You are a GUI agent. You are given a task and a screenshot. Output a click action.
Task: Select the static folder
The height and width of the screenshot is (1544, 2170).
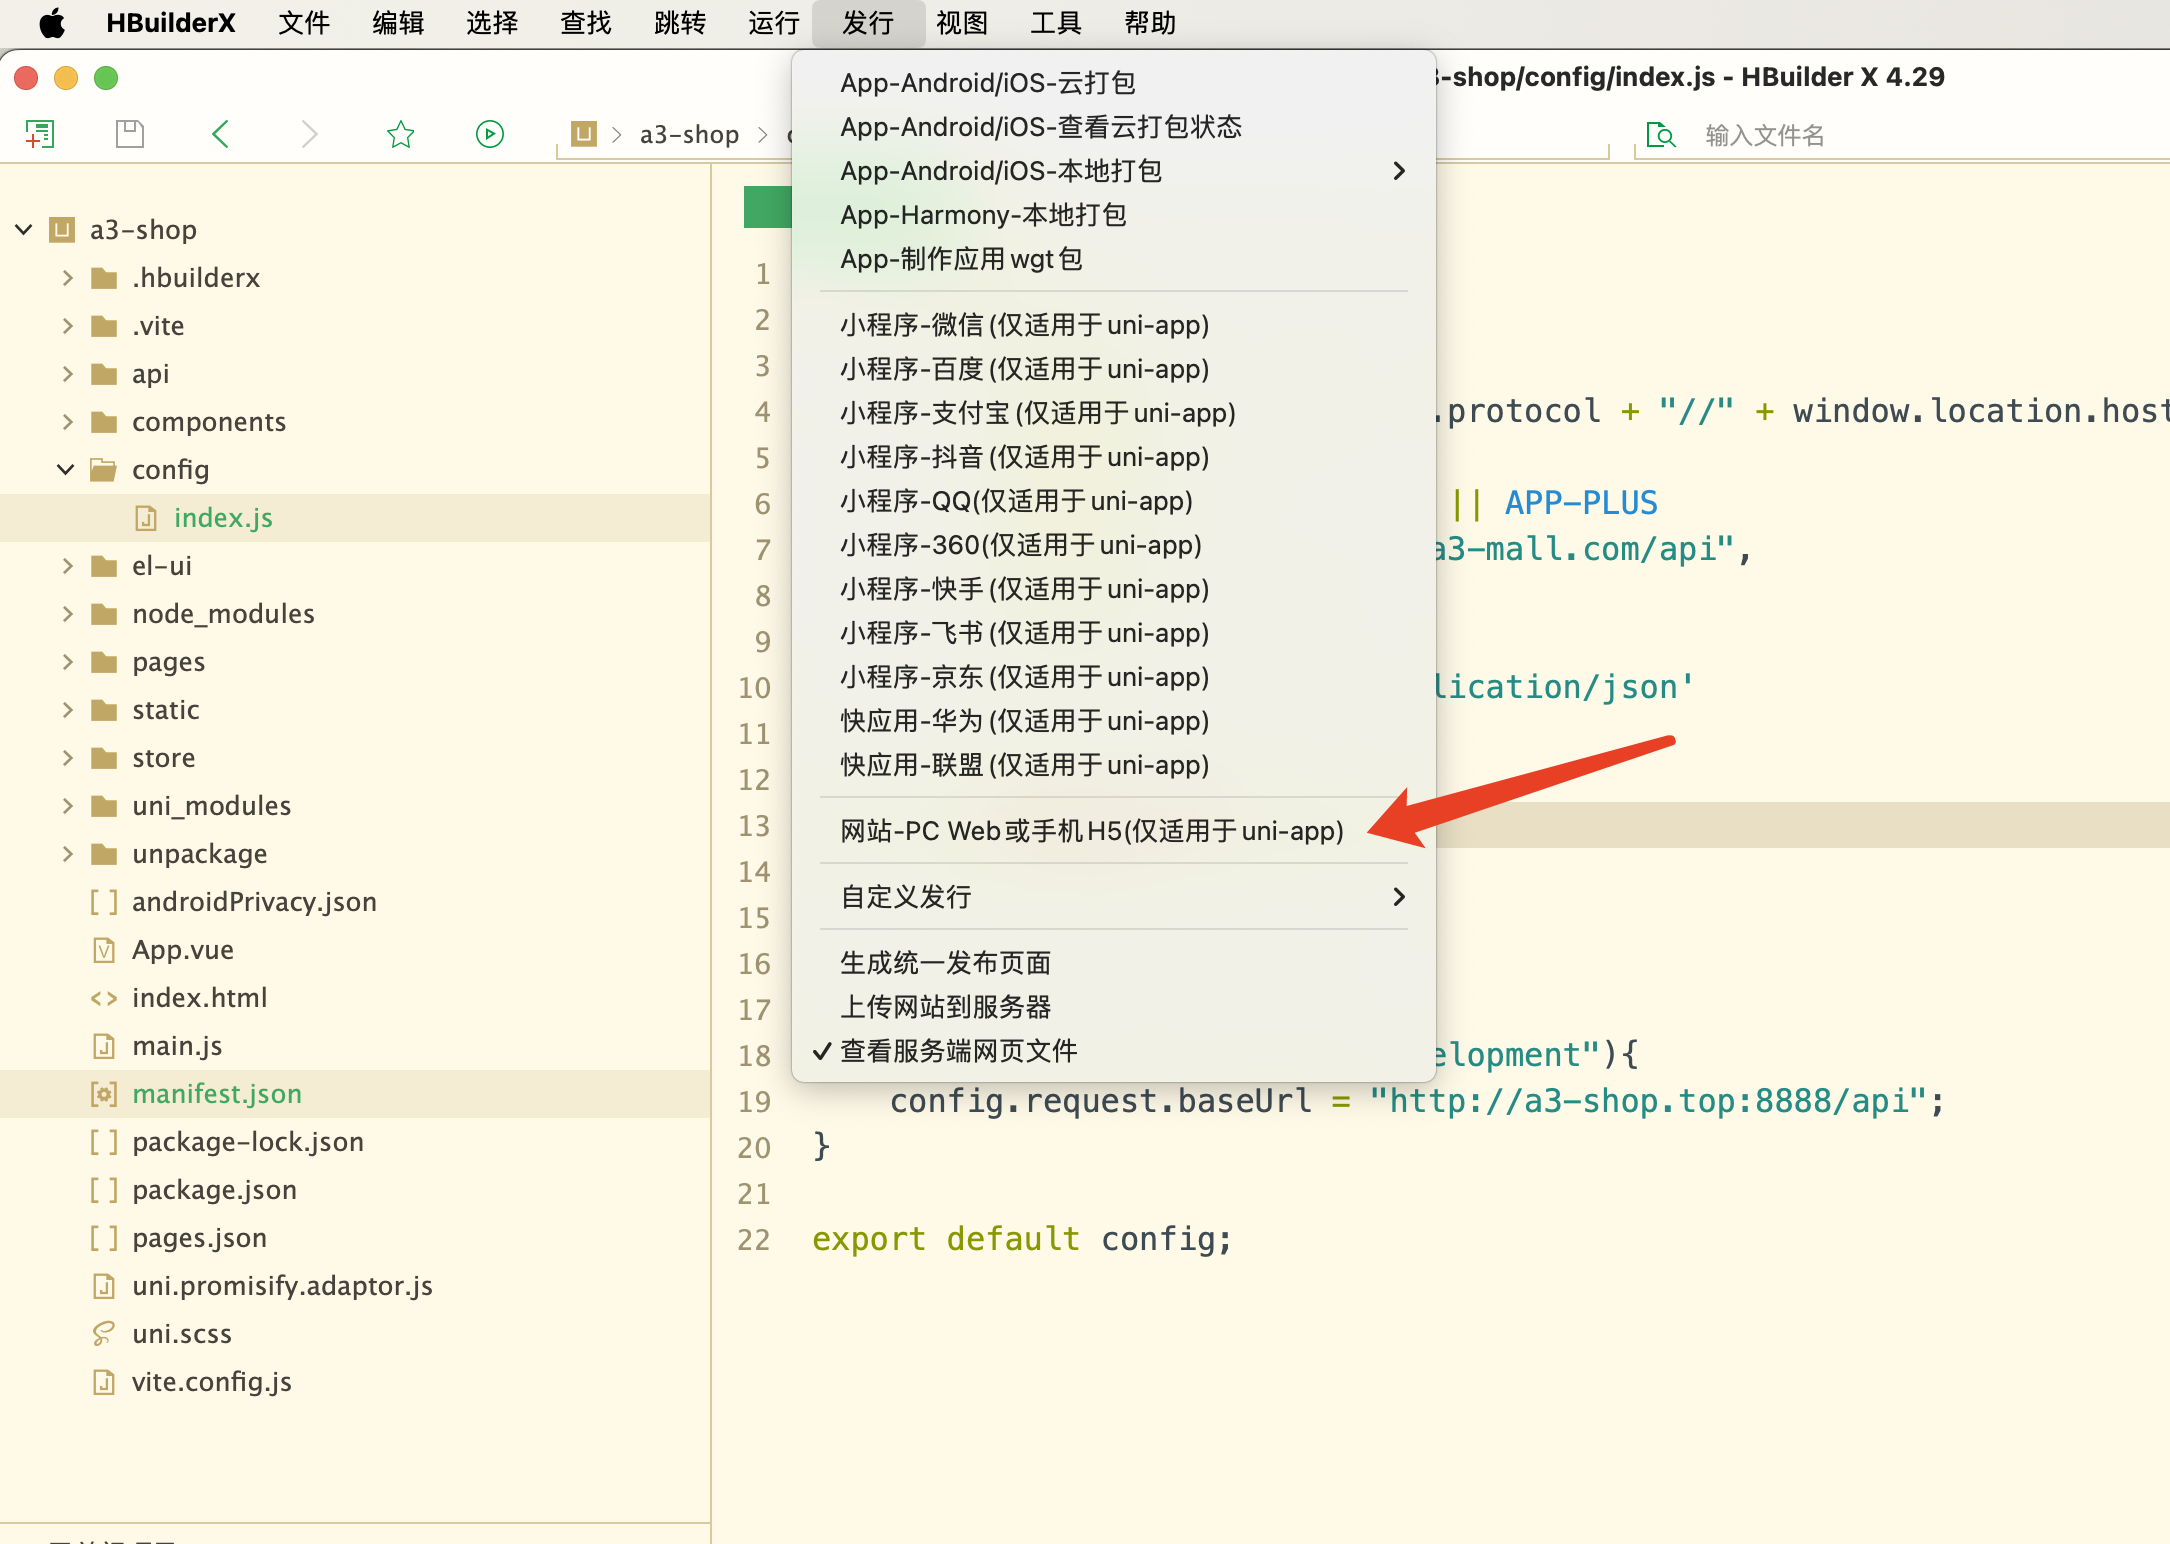pos(165,710)
